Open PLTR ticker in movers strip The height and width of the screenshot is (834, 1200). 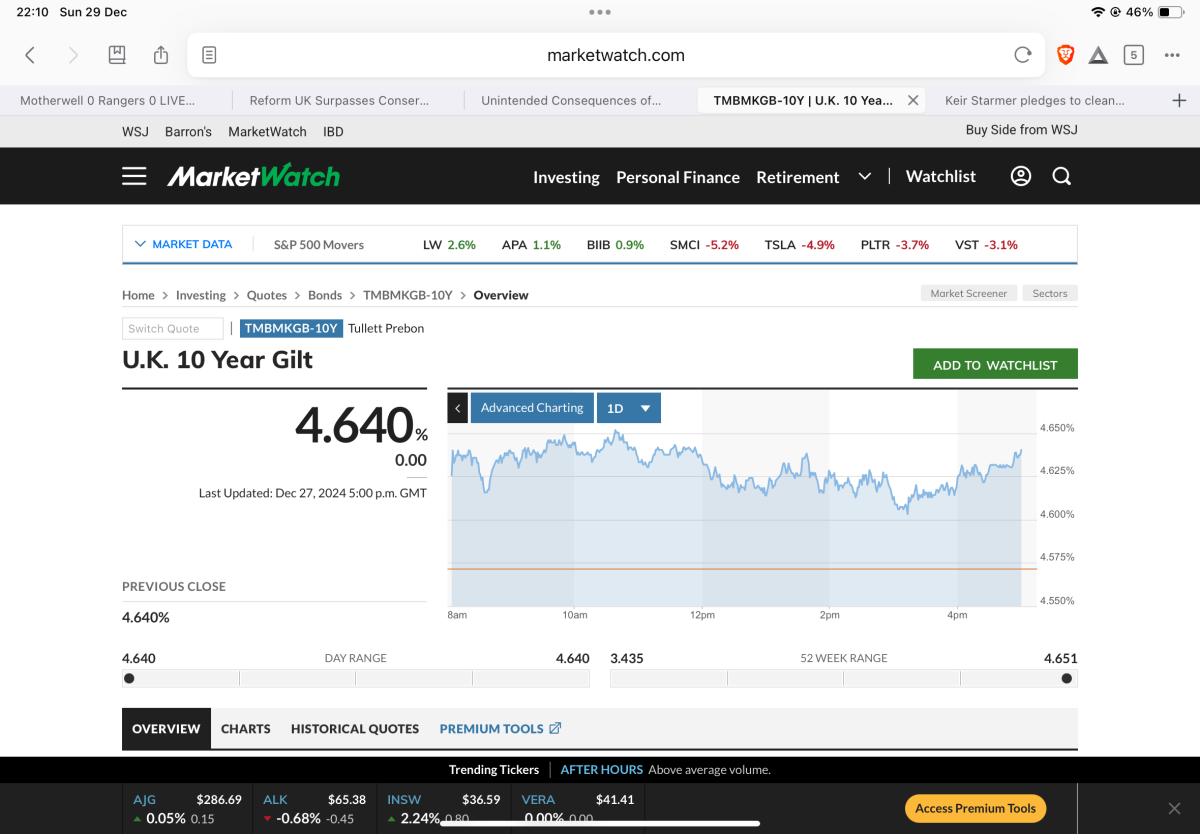tap(895, 245)
